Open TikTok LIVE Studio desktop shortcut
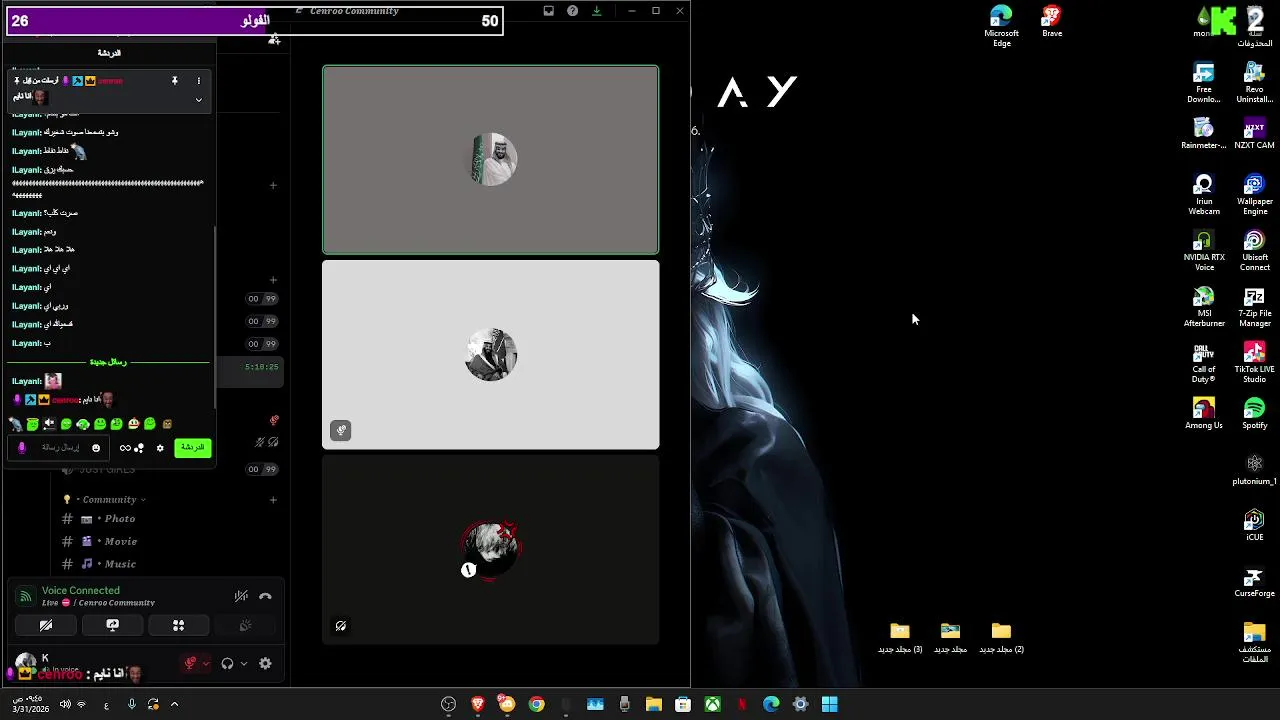The height and width of the screenshot is (720, 1280). 1255,362
